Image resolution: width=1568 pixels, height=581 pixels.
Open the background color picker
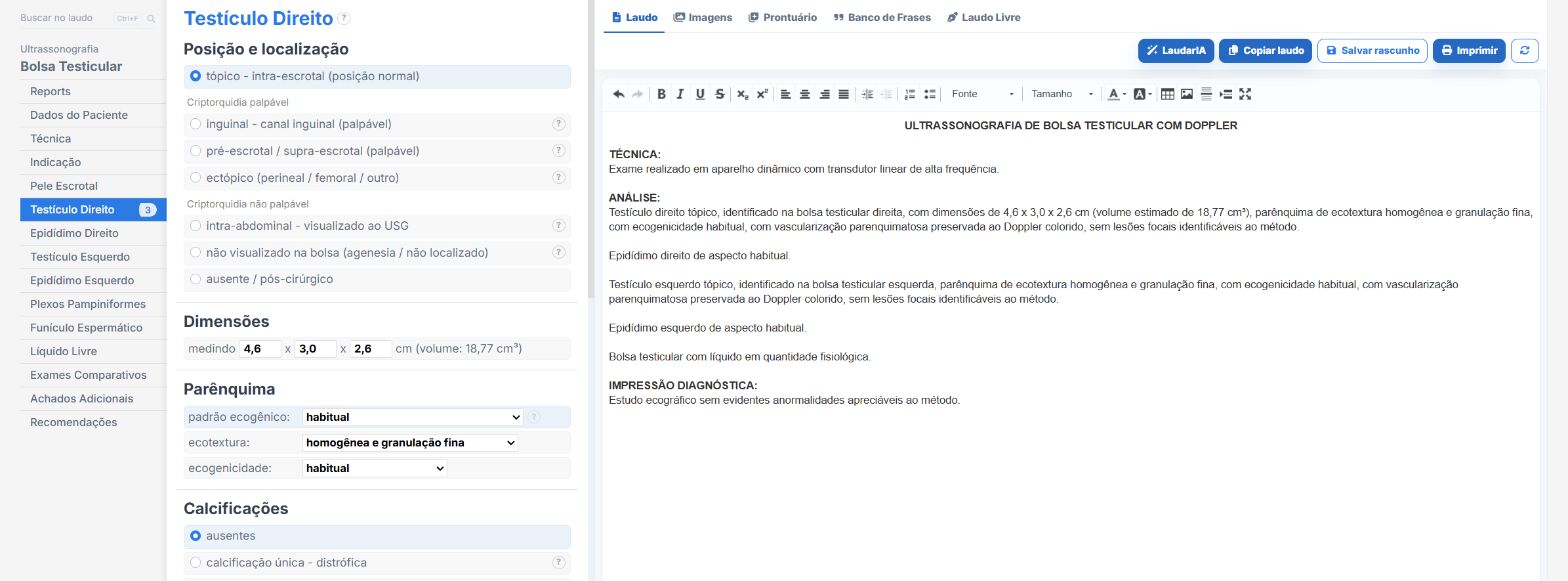pos(1142,94)
